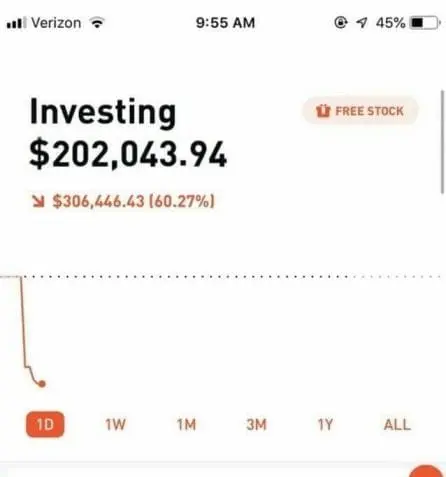Screen dimensions: 446x477
Task: Switch chart to 3M range
Action: (256, 425)
